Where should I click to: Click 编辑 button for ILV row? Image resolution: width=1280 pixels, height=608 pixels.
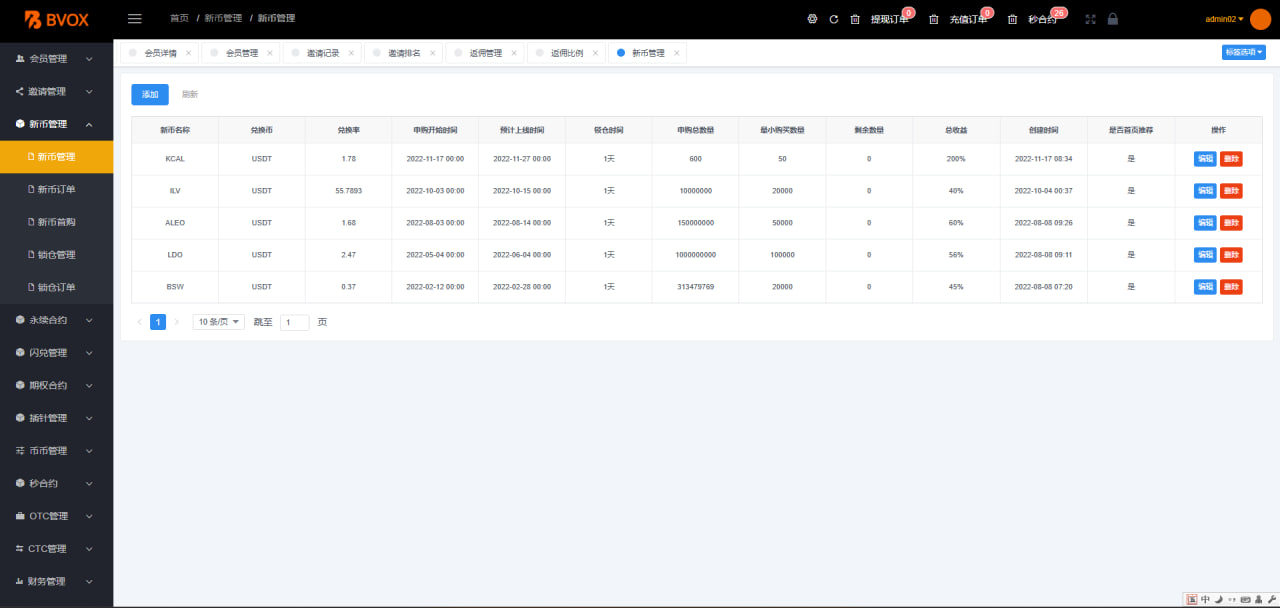1205,190
